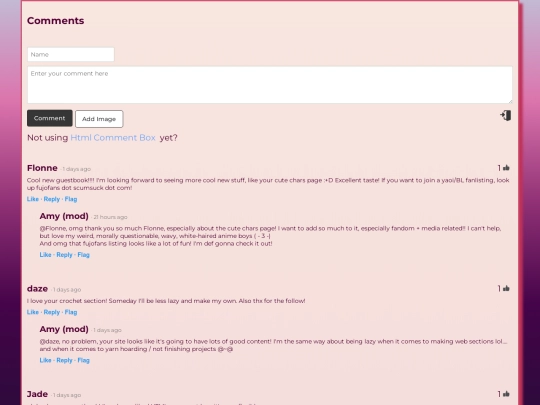
Task: Click the Comments heading
Action: [55, 21]
